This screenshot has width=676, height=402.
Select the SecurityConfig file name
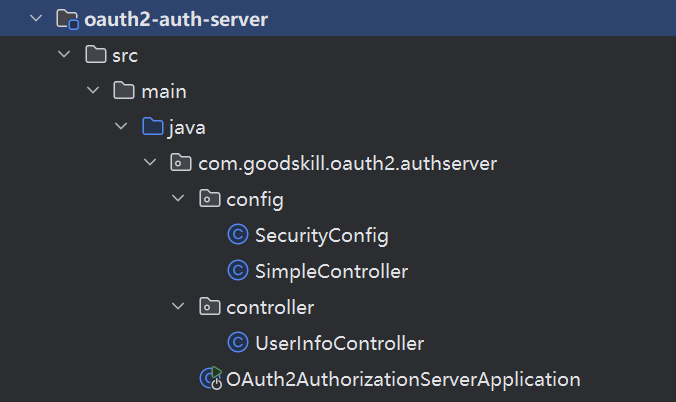[321, 236]
